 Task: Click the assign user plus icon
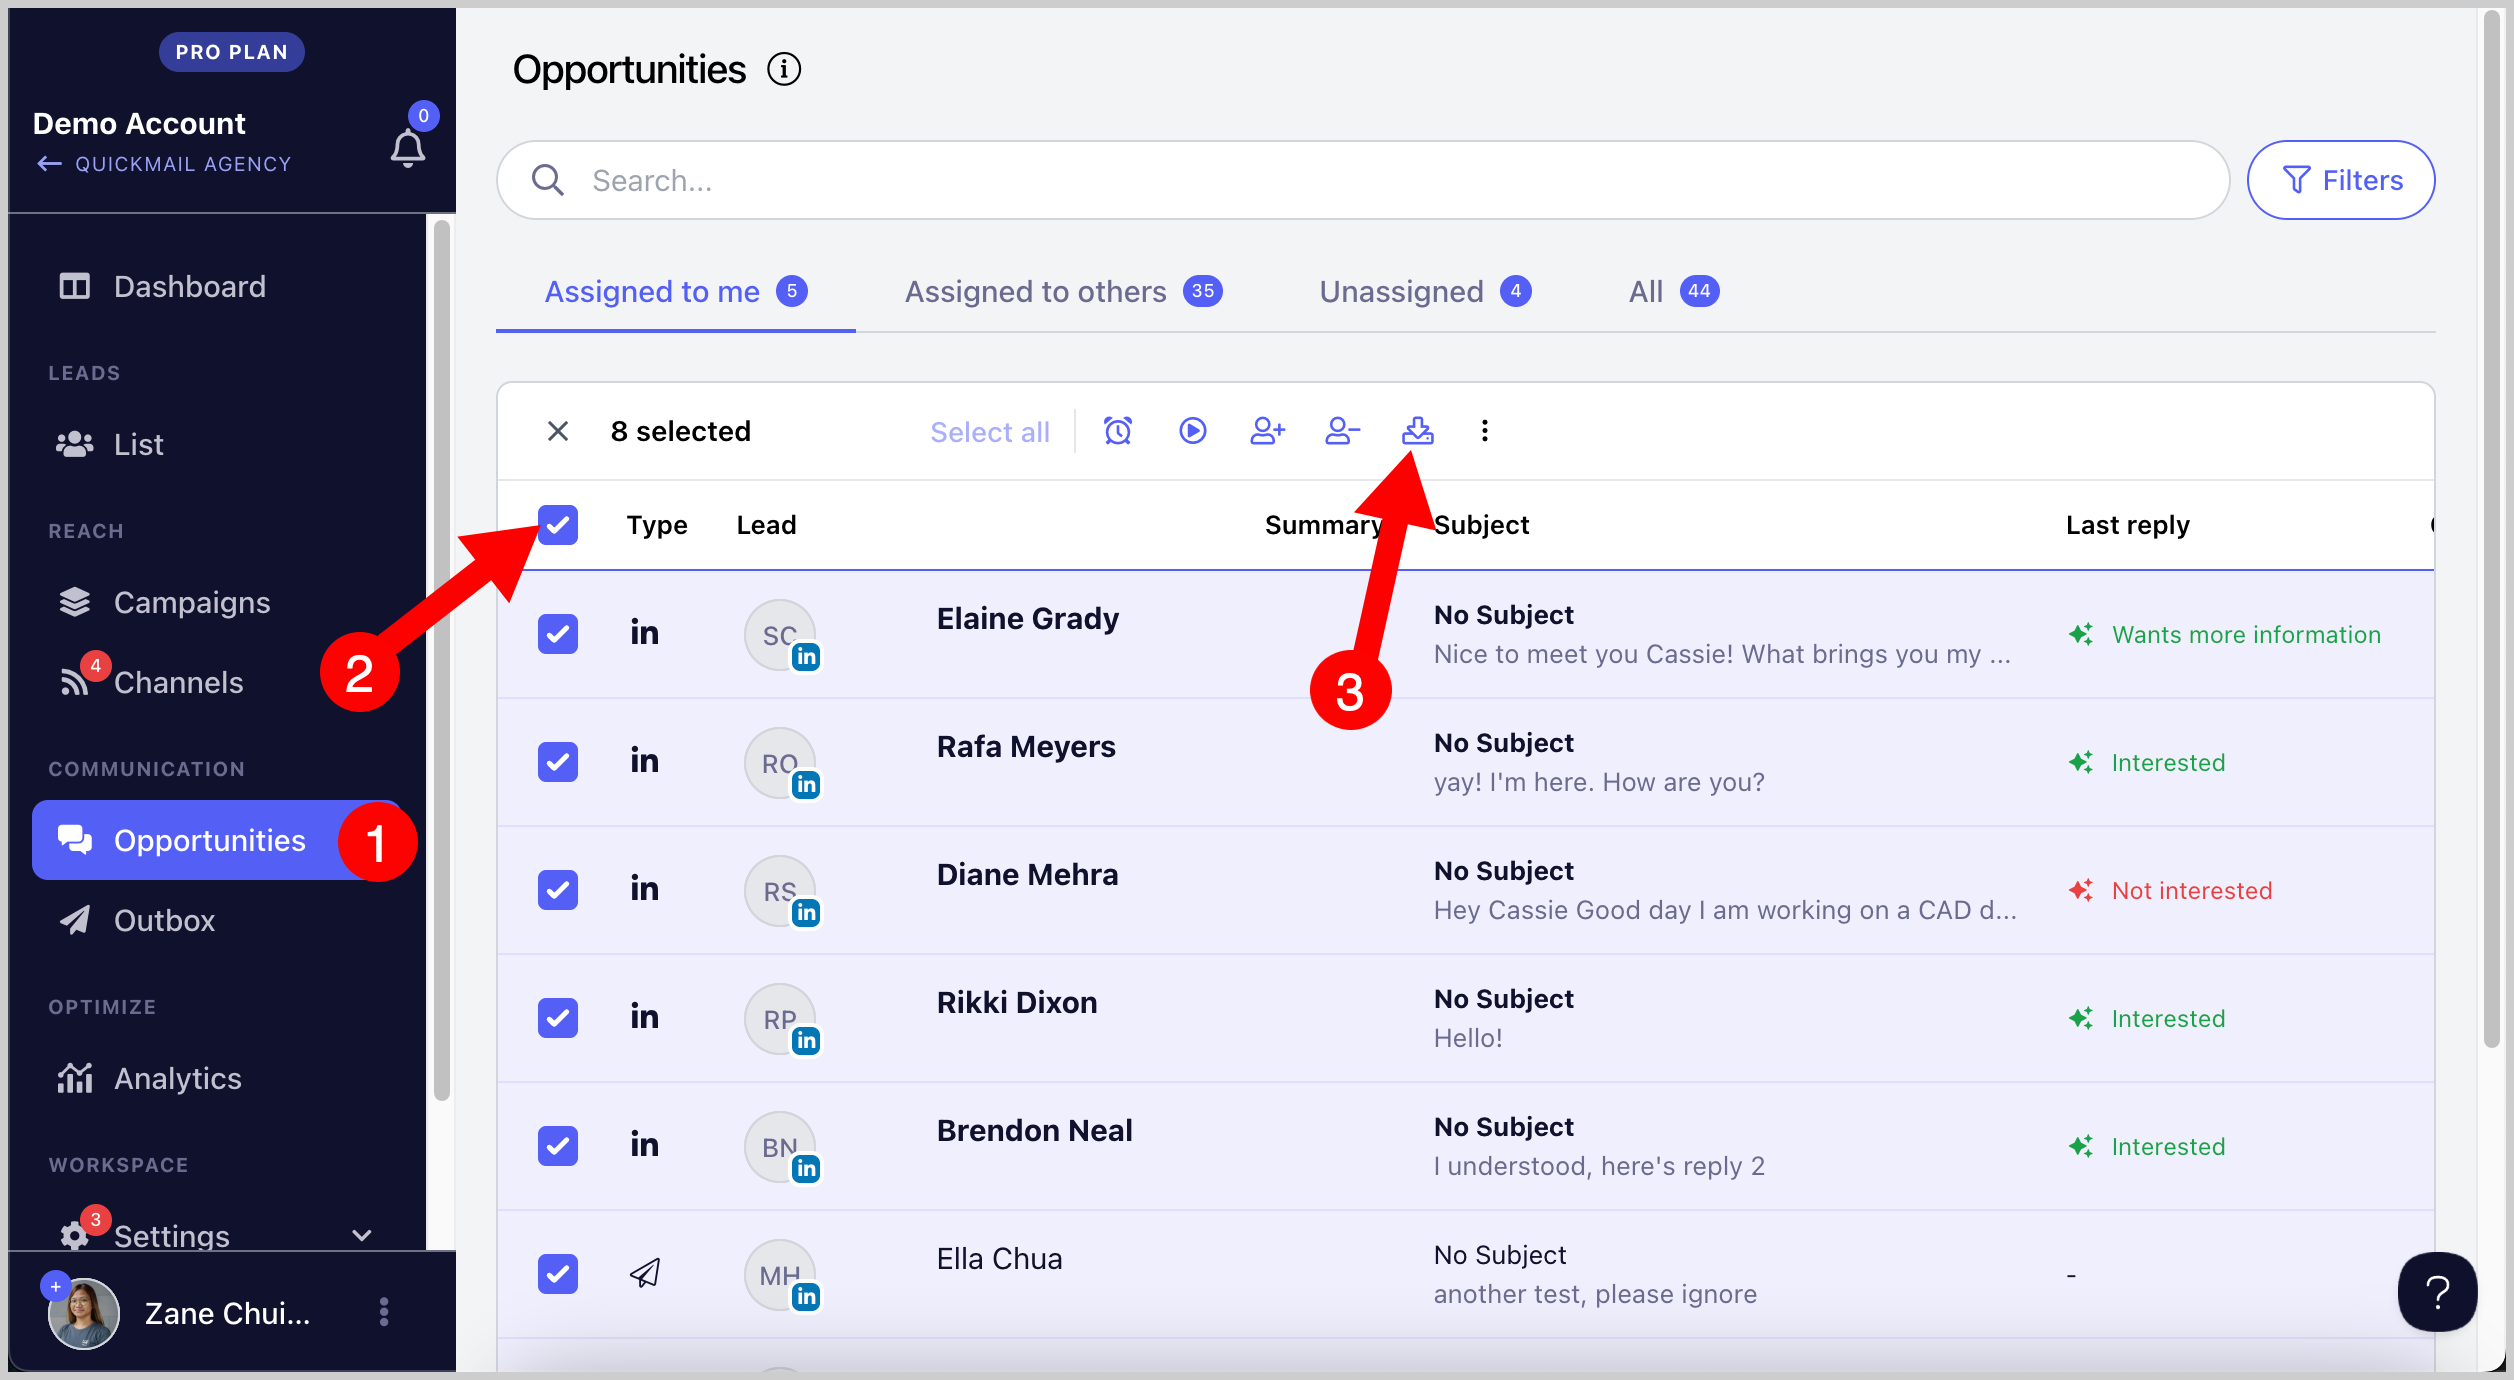(1267, 431)
